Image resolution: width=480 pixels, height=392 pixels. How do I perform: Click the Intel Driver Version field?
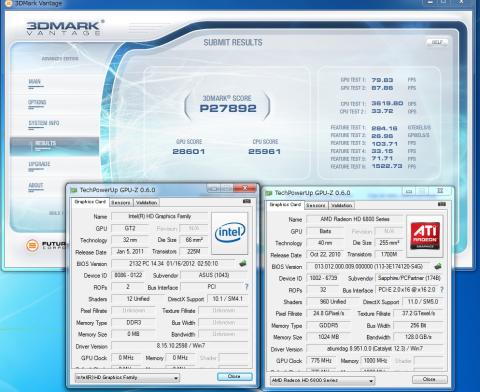point(180,346)
